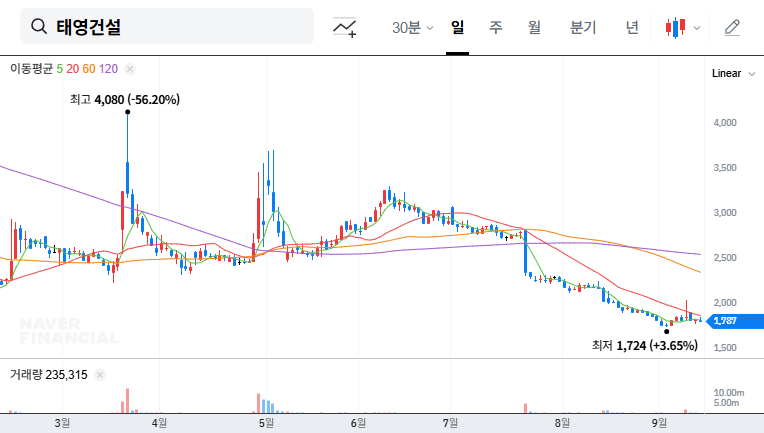The width and height of the screenshot is (764, 433).
Task: Select moving average period 60
Action: click(89, 69)
